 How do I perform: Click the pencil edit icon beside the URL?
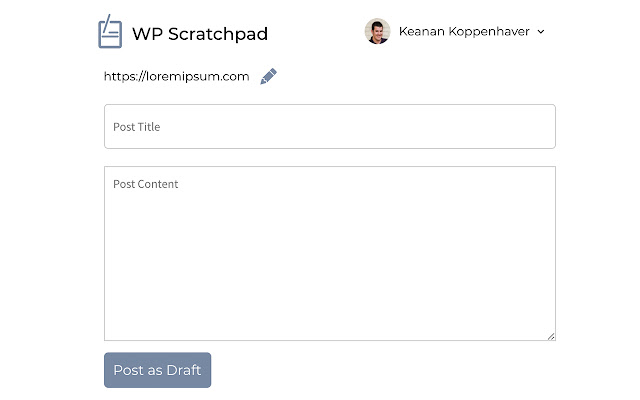[268, 76]
